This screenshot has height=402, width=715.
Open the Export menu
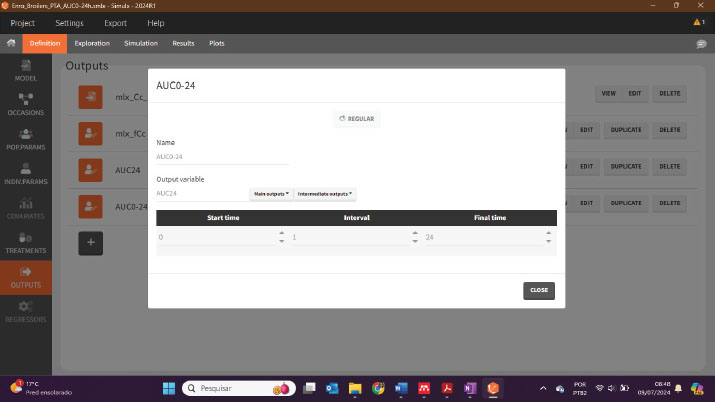tap(115, 22)
